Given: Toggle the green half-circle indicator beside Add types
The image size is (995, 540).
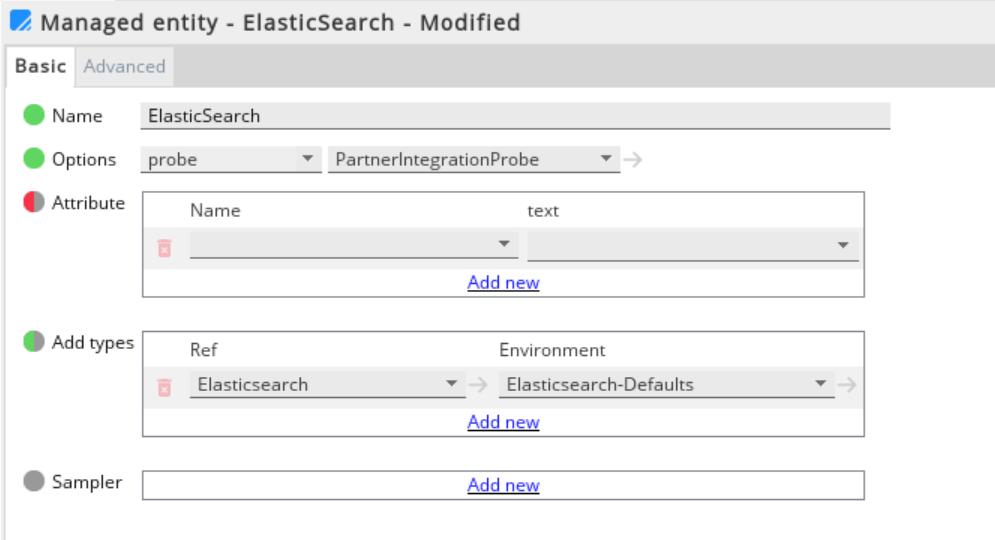Looking at the screenshot, I should pos(34,341).
